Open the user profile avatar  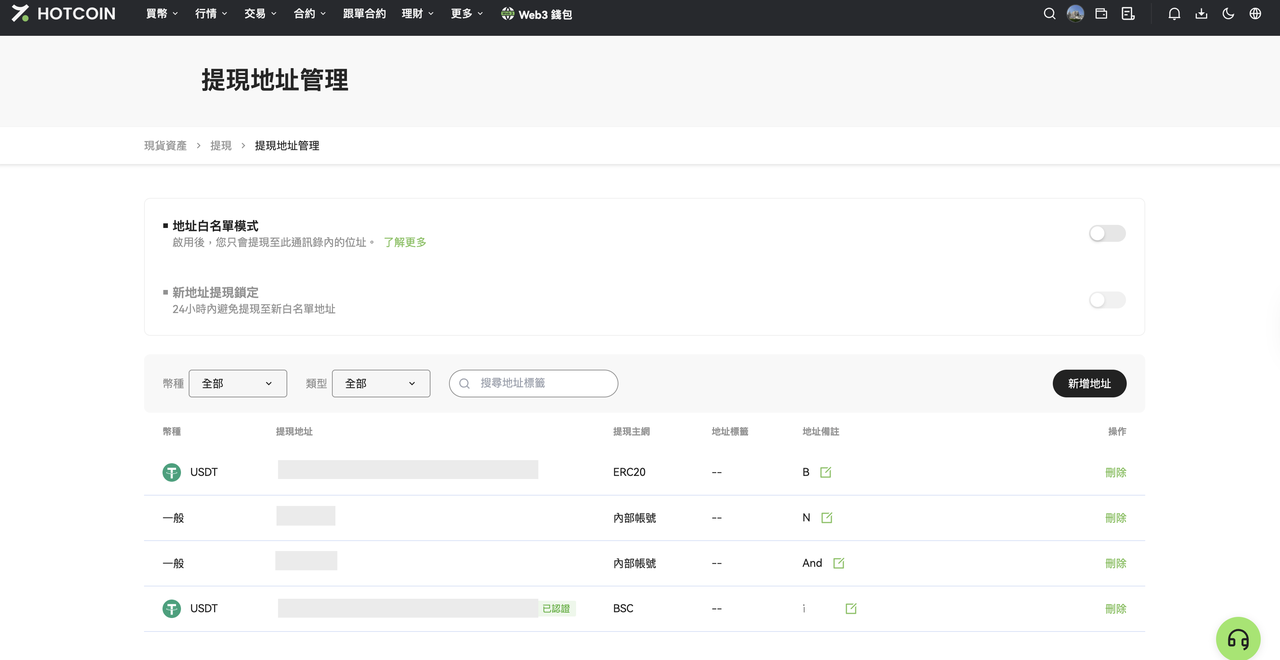1075,14
